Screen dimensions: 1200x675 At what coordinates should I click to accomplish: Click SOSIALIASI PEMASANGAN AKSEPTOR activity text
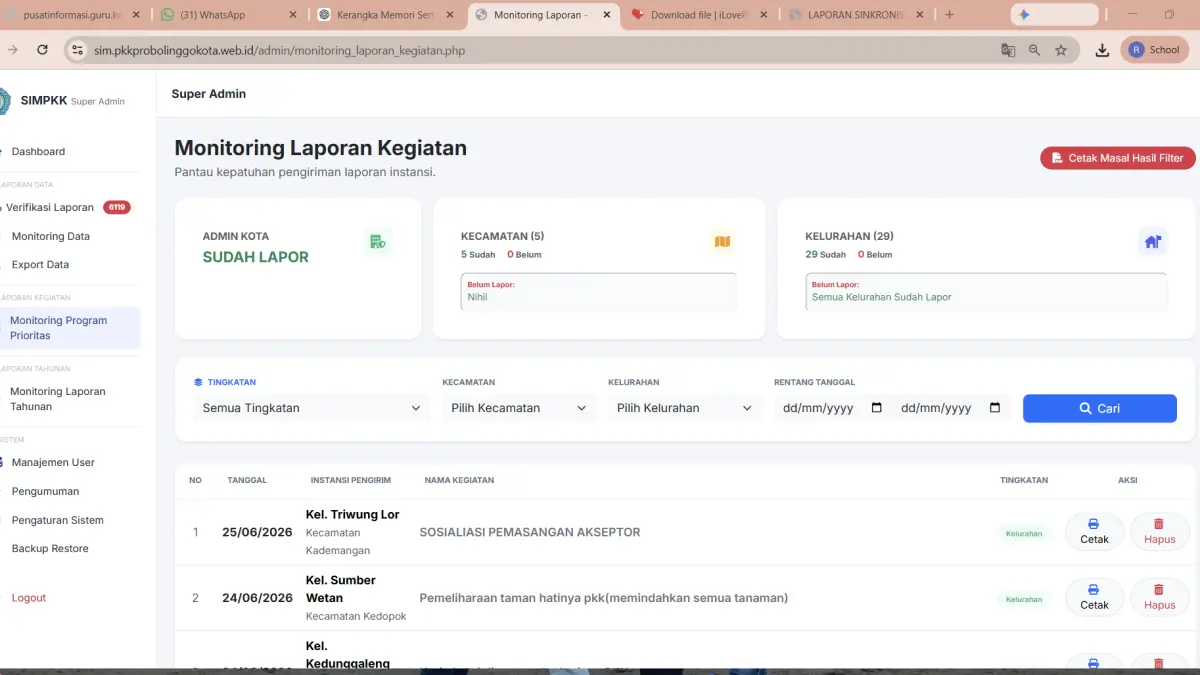click(530, 532)
